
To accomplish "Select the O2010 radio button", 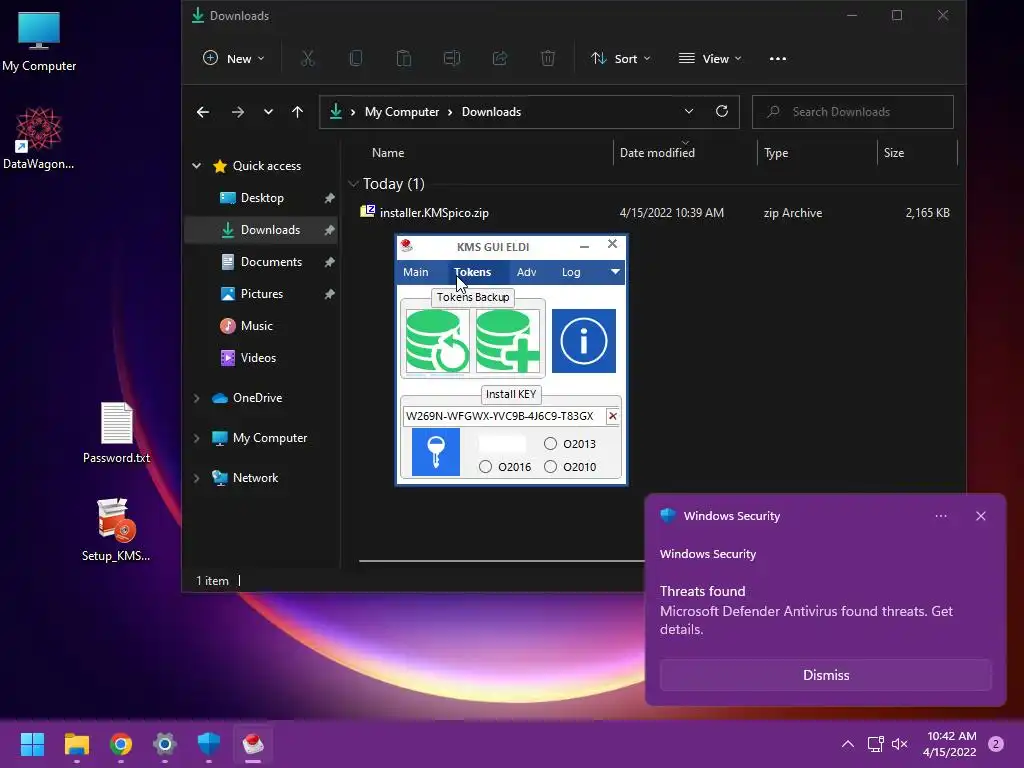I will pos(551,467).
